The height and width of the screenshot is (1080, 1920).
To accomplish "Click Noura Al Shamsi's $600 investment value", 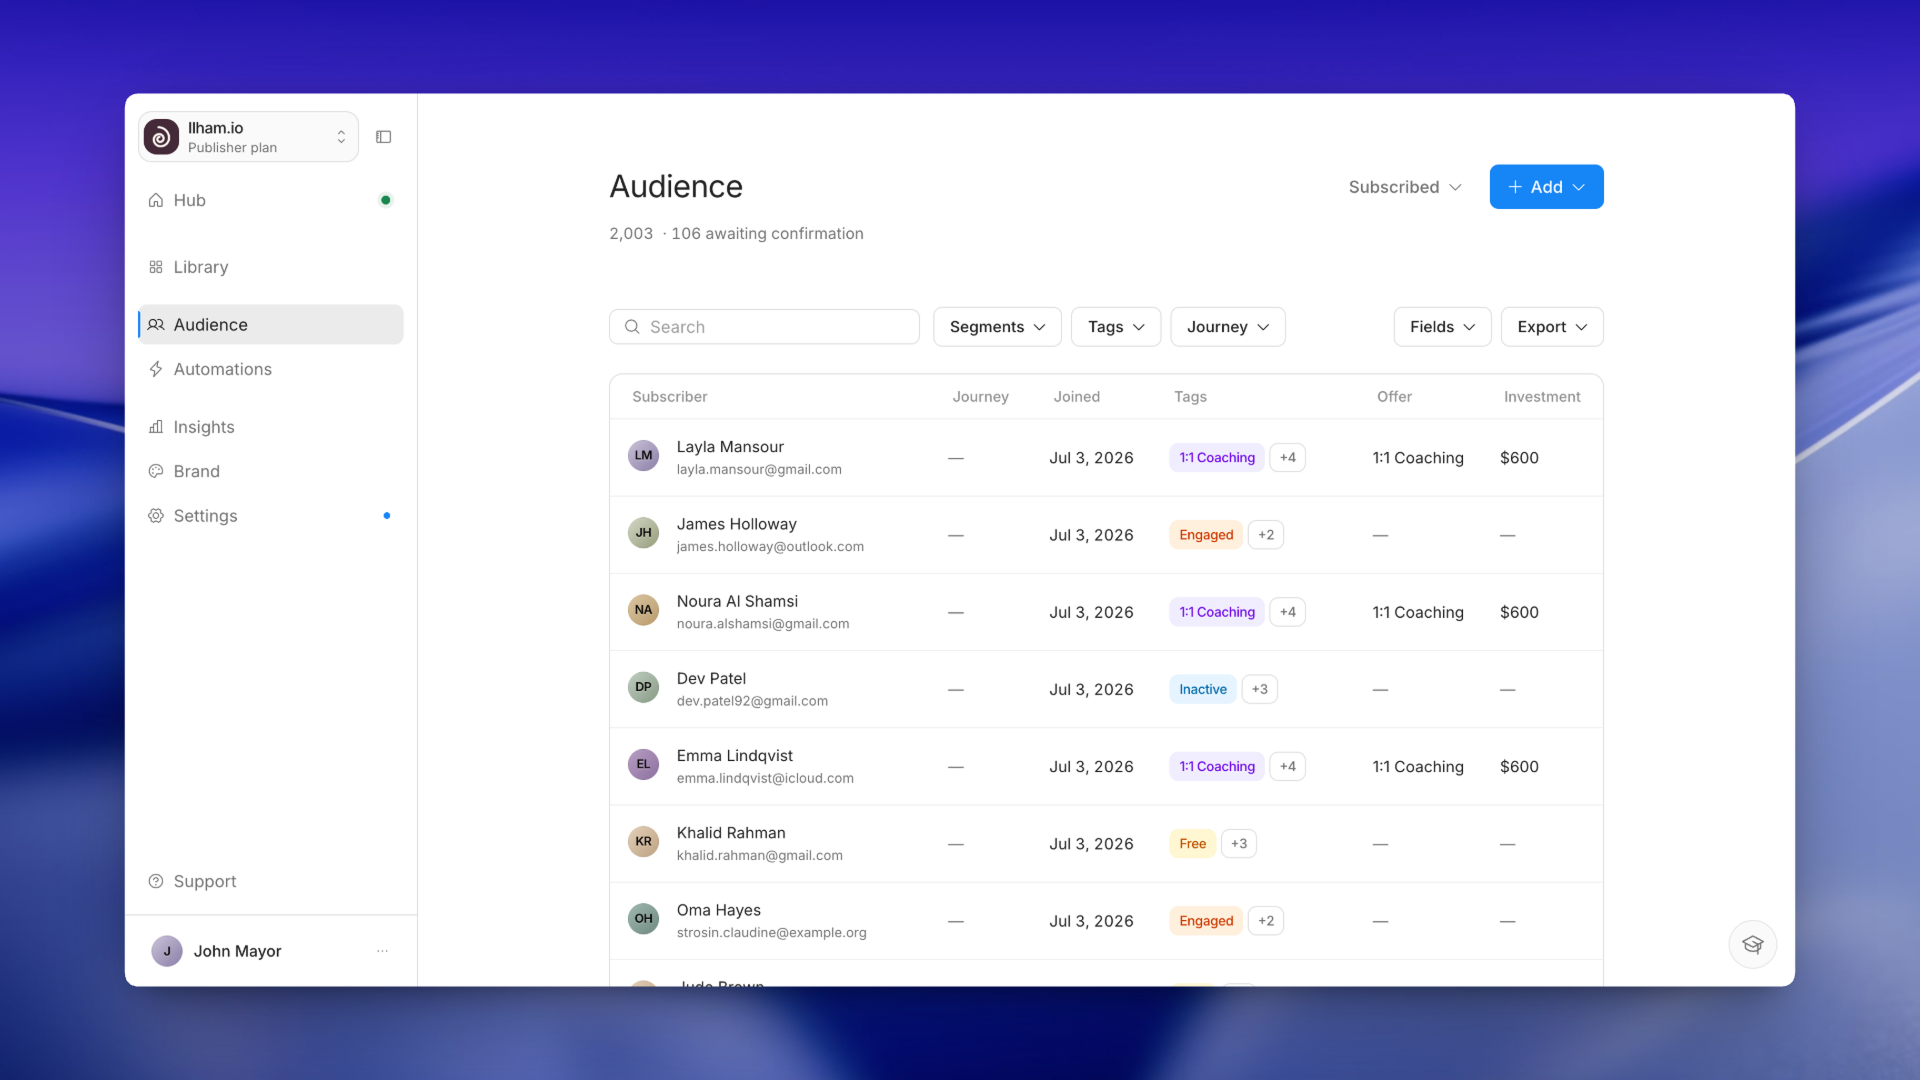I will pyautogui.click(x=1519, y=612).
